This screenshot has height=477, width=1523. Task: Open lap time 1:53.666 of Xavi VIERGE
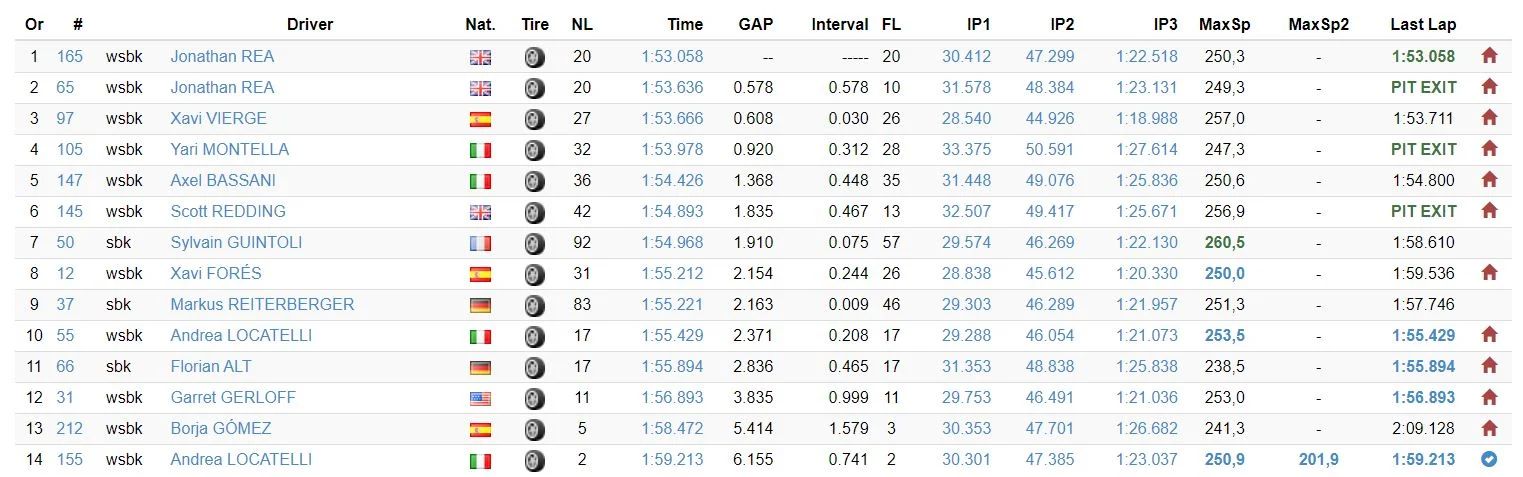pyautogui.click(x=672, y=118)
